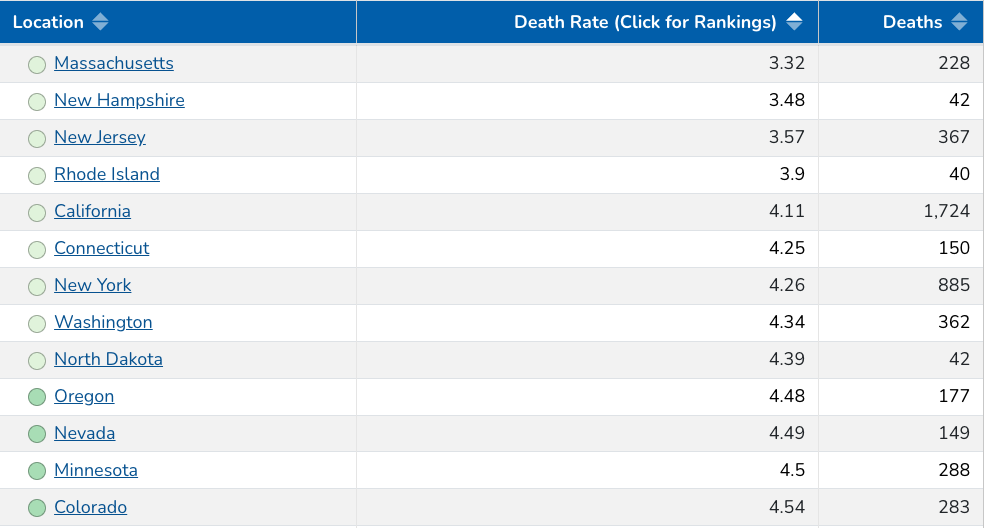Select Colorado deaths count 283
Image resolution: width=984 pixels, height=528 pixels.
click(954, 507)
